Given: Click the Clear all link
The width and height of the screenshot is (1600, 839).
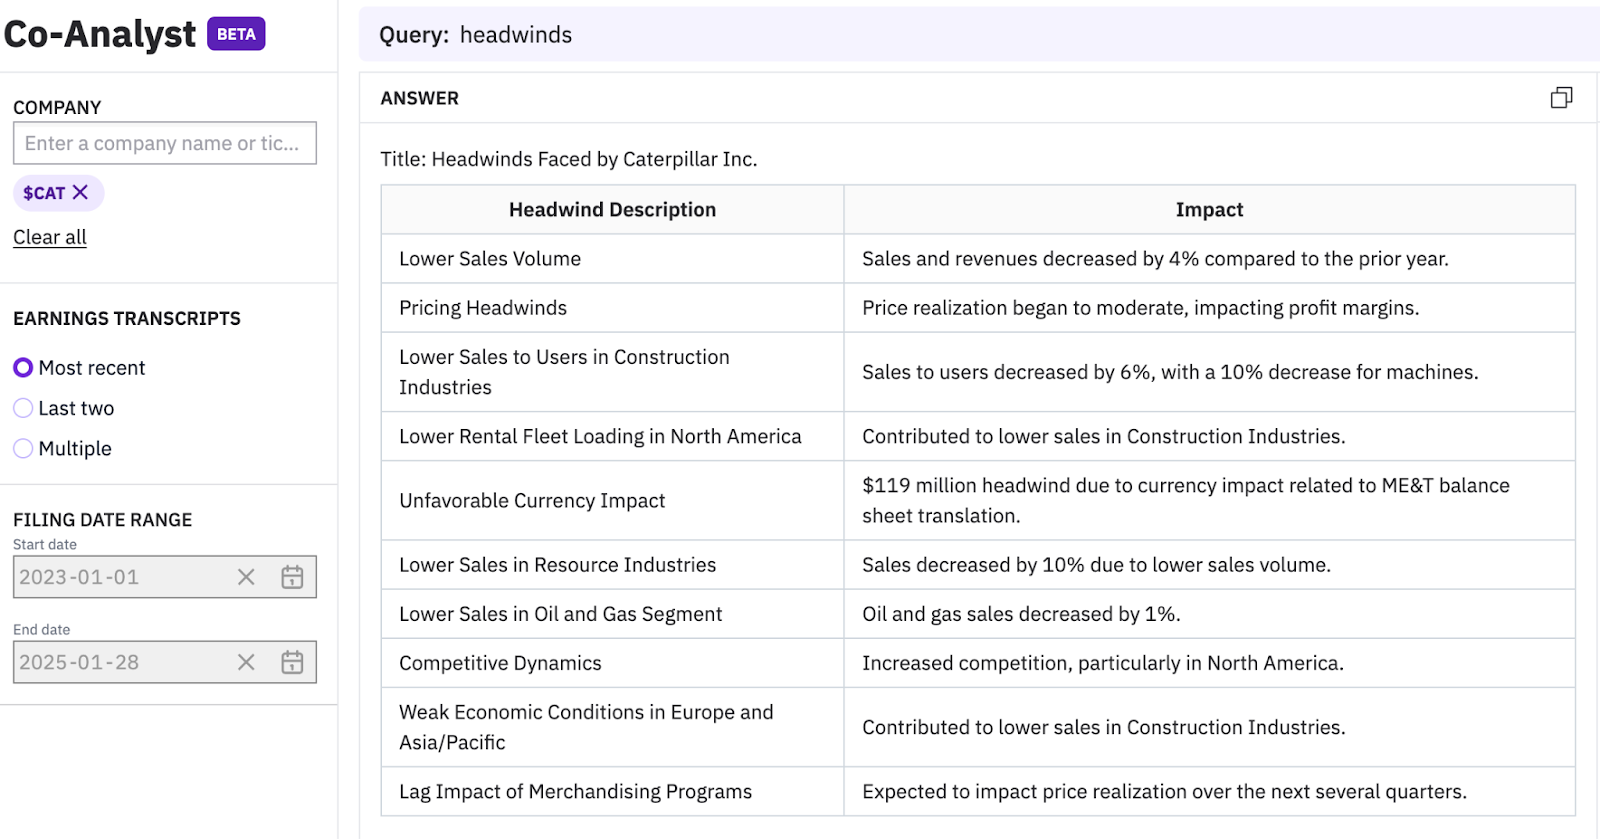Looking at the screenshot, I should pyautogui.click(x=50, y=237).
